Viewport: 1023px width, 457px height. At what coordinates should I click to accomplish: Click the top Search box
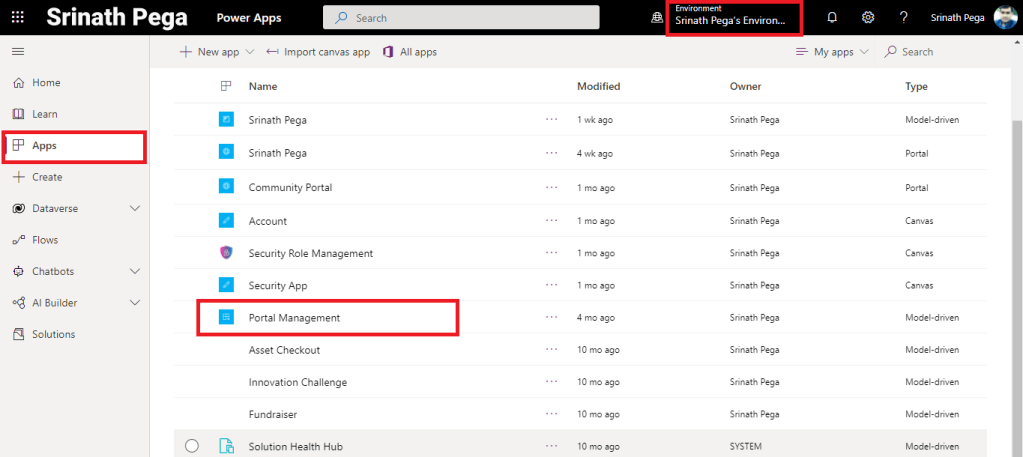461,17
